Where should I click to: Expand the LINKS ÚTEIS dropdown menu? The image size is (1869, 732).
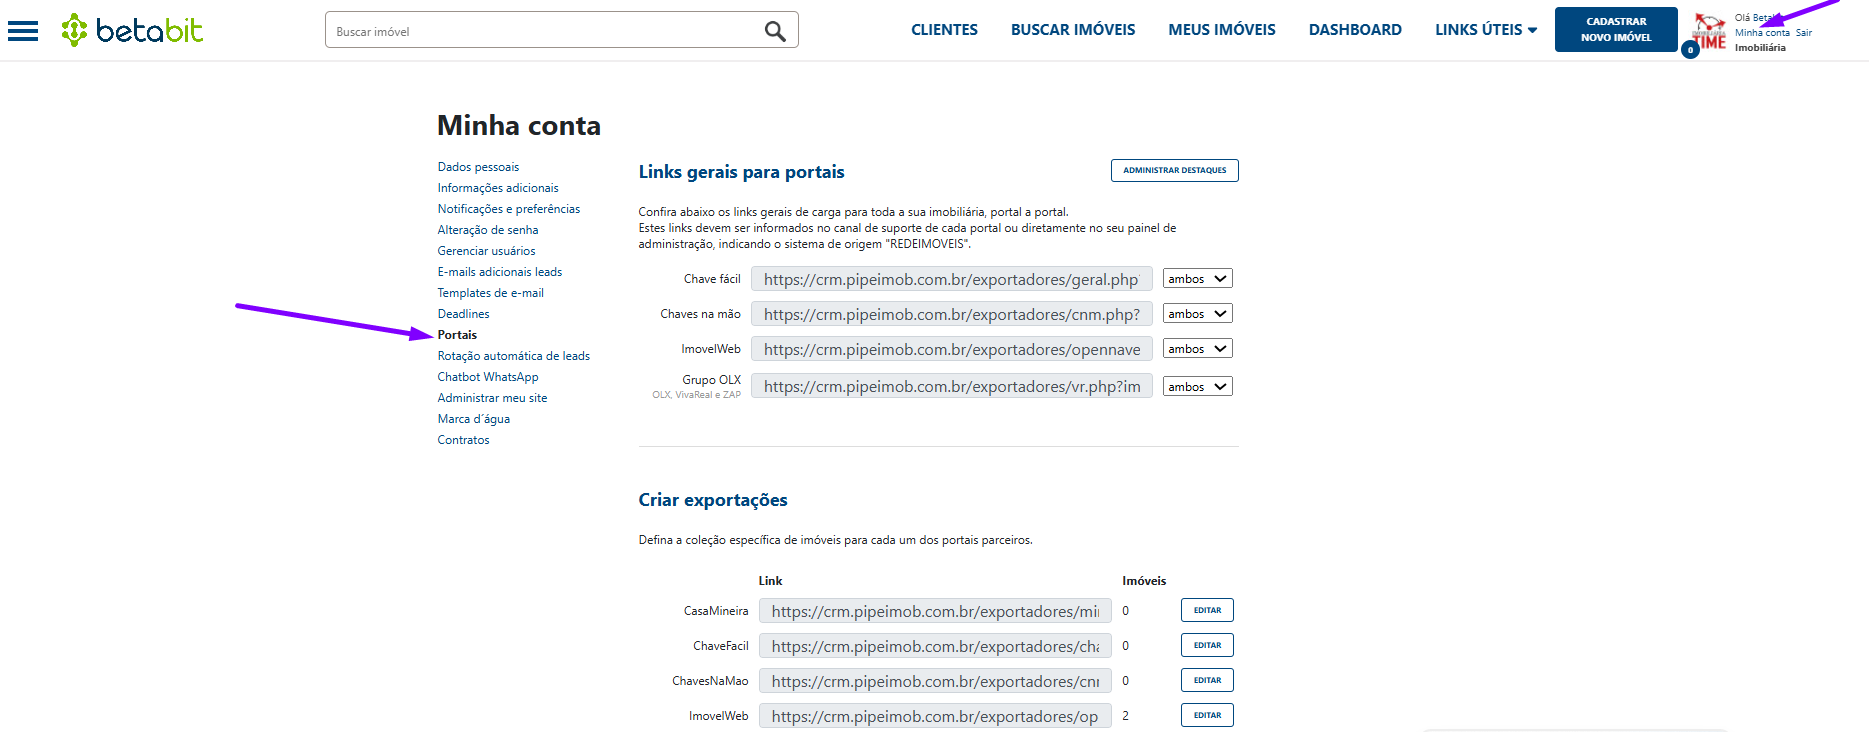coord(1485,30)
